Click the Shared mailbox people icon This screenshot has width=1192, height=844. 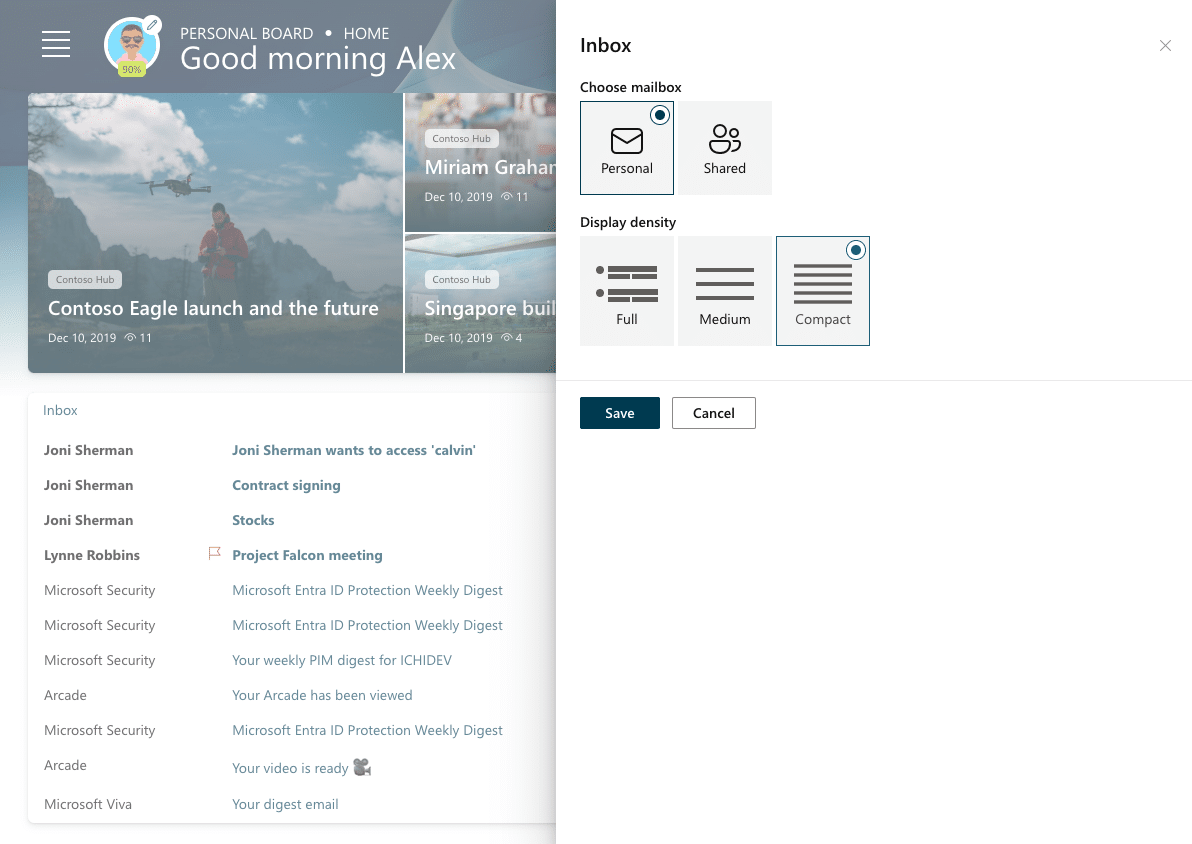tap(724, 141)
